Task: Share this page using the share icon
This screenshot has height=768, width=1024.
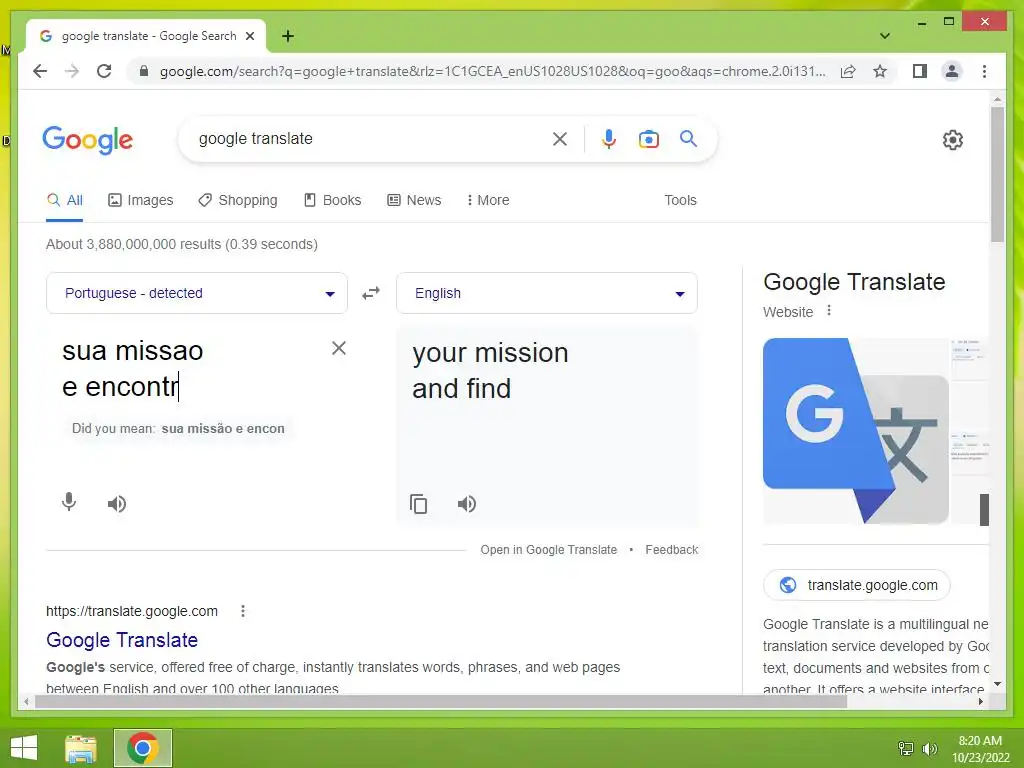Action: pyautogui.click(x=848, y=71)
